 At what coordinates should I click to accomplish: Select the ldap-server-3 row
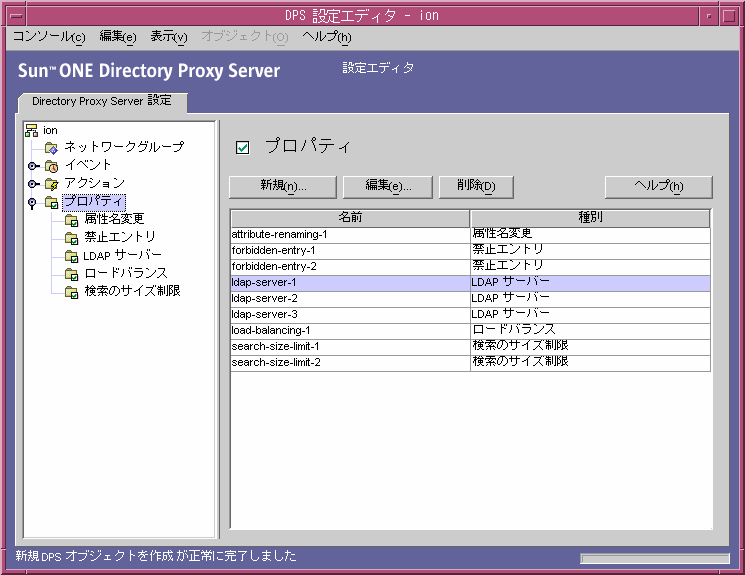[470, 315]
